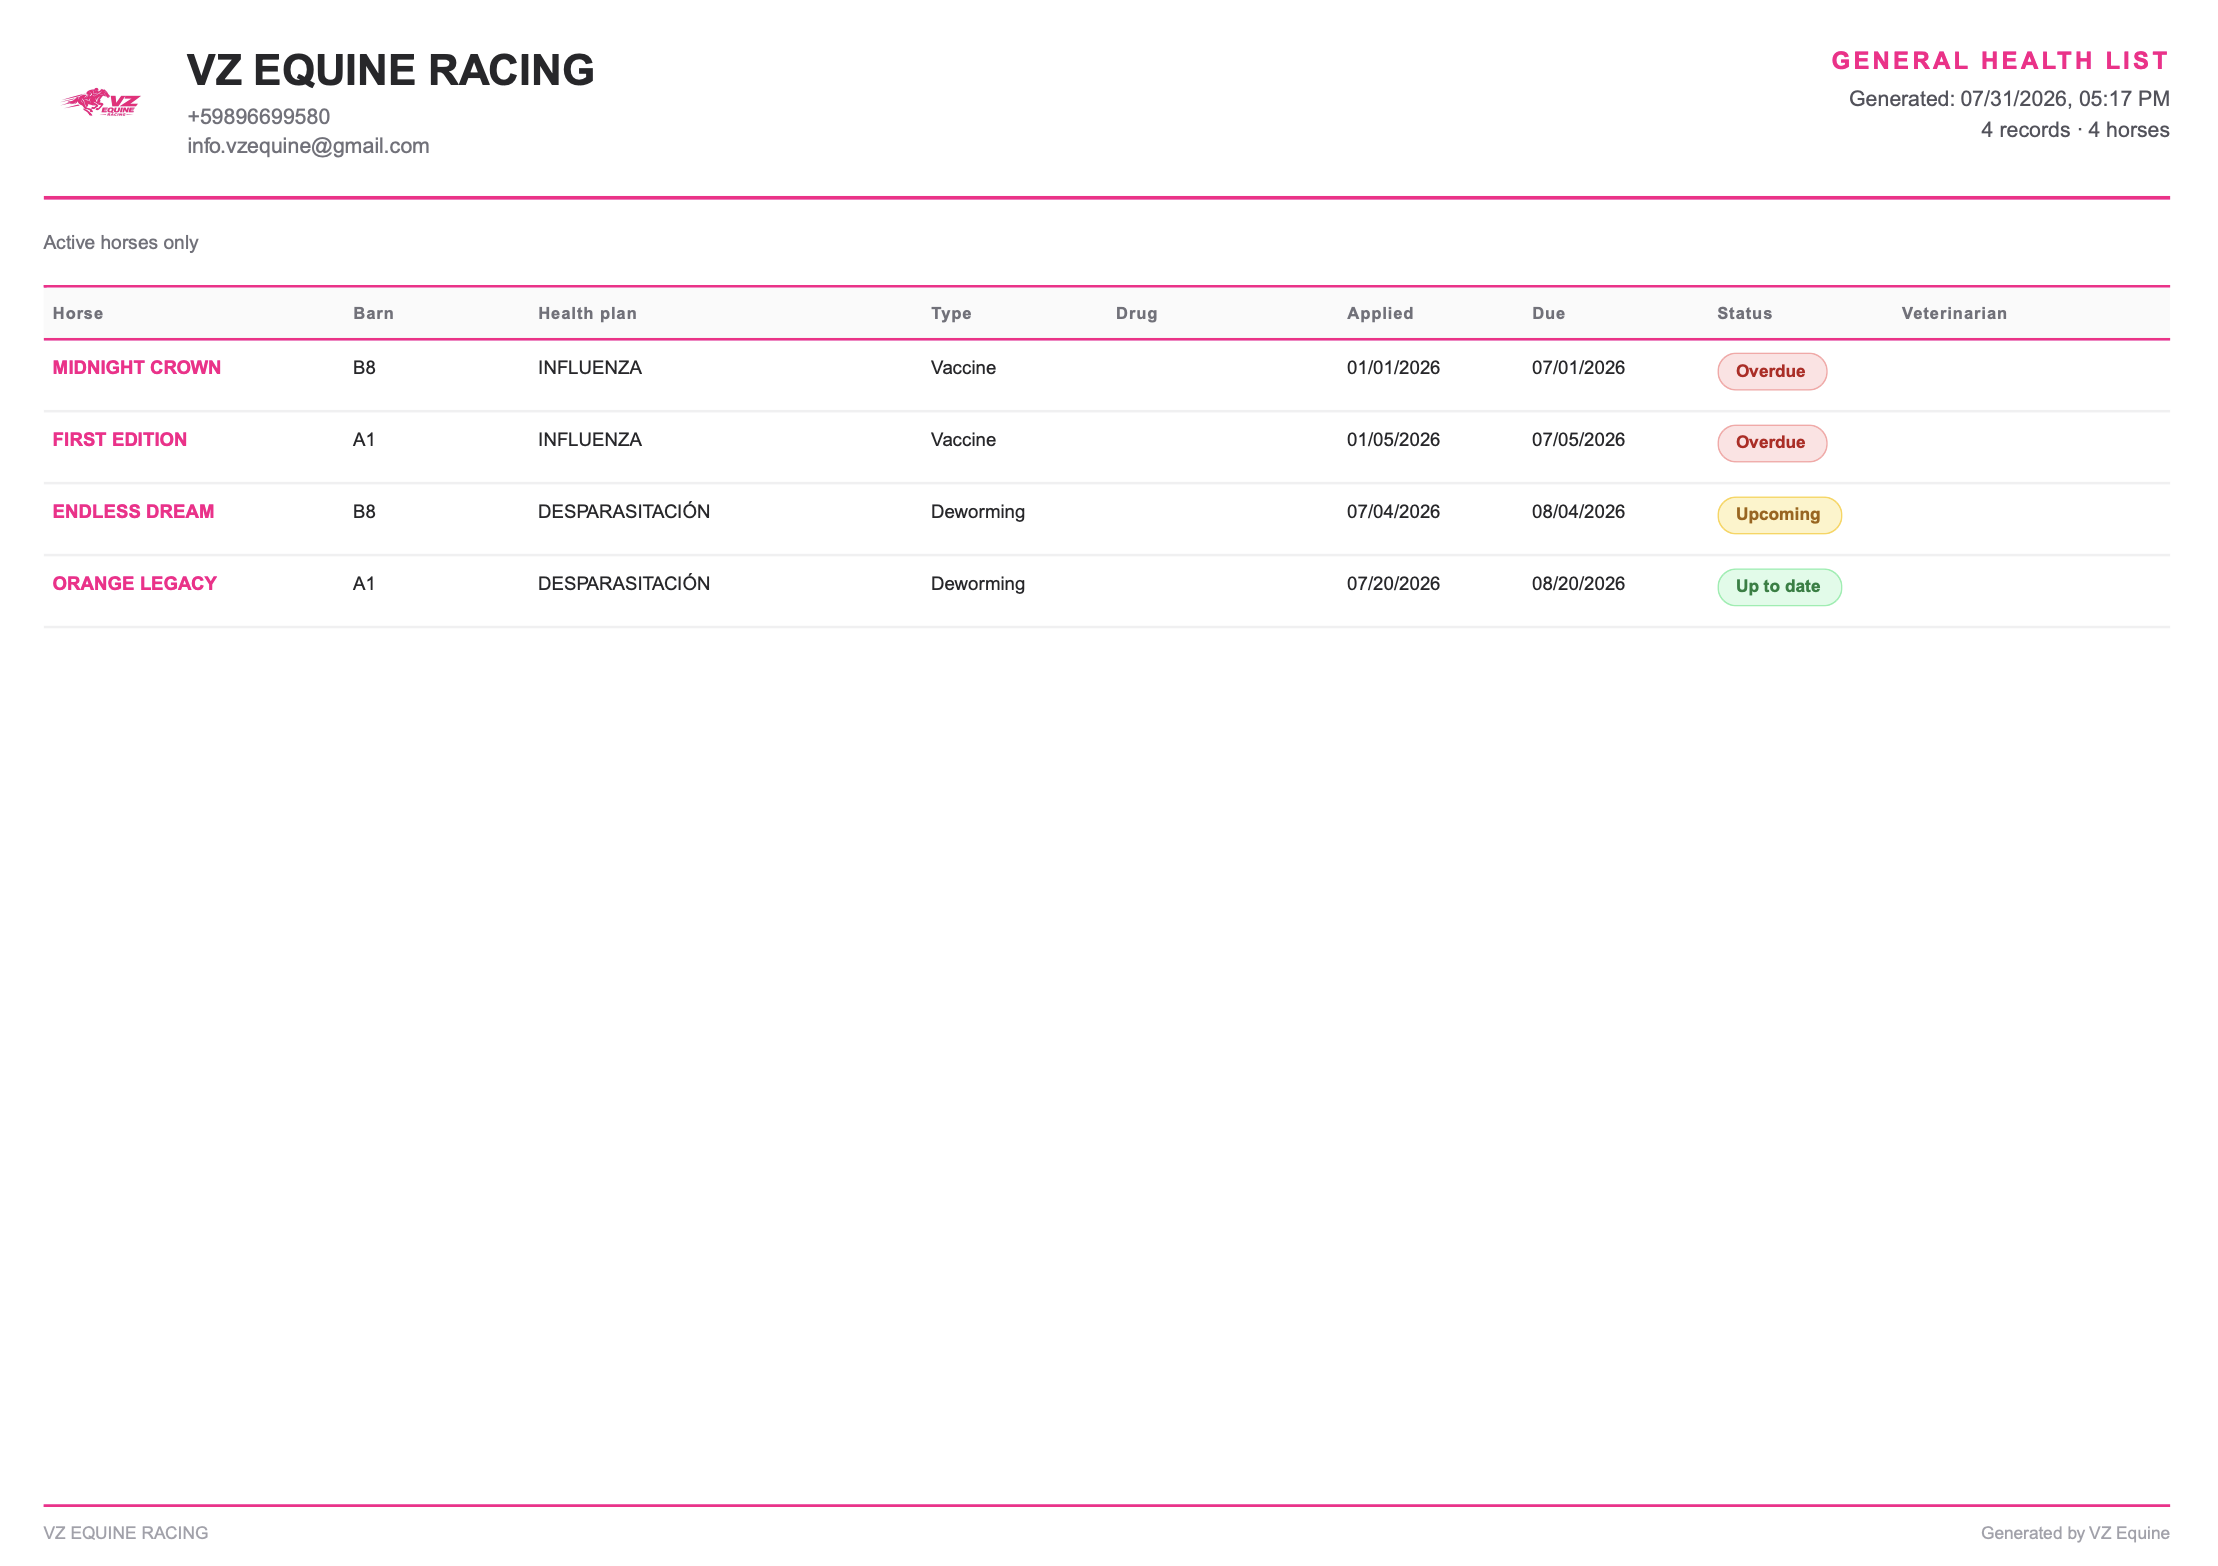Click the footer VZ EQUINE RACING text
This screenshot has width=2218, height=1566.
126,1533
